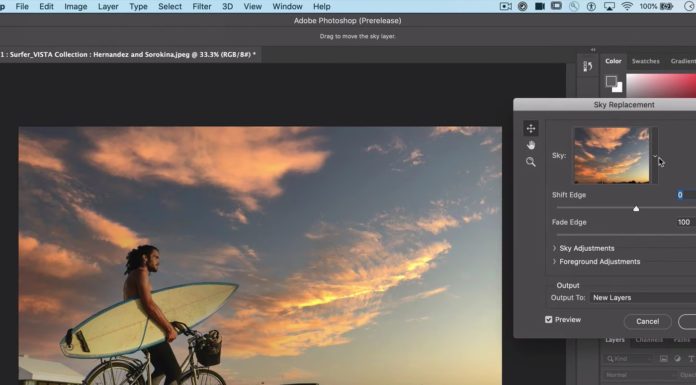Open the Help menu
Viewport: 696px width, 385px height.
tap(321, 6)
